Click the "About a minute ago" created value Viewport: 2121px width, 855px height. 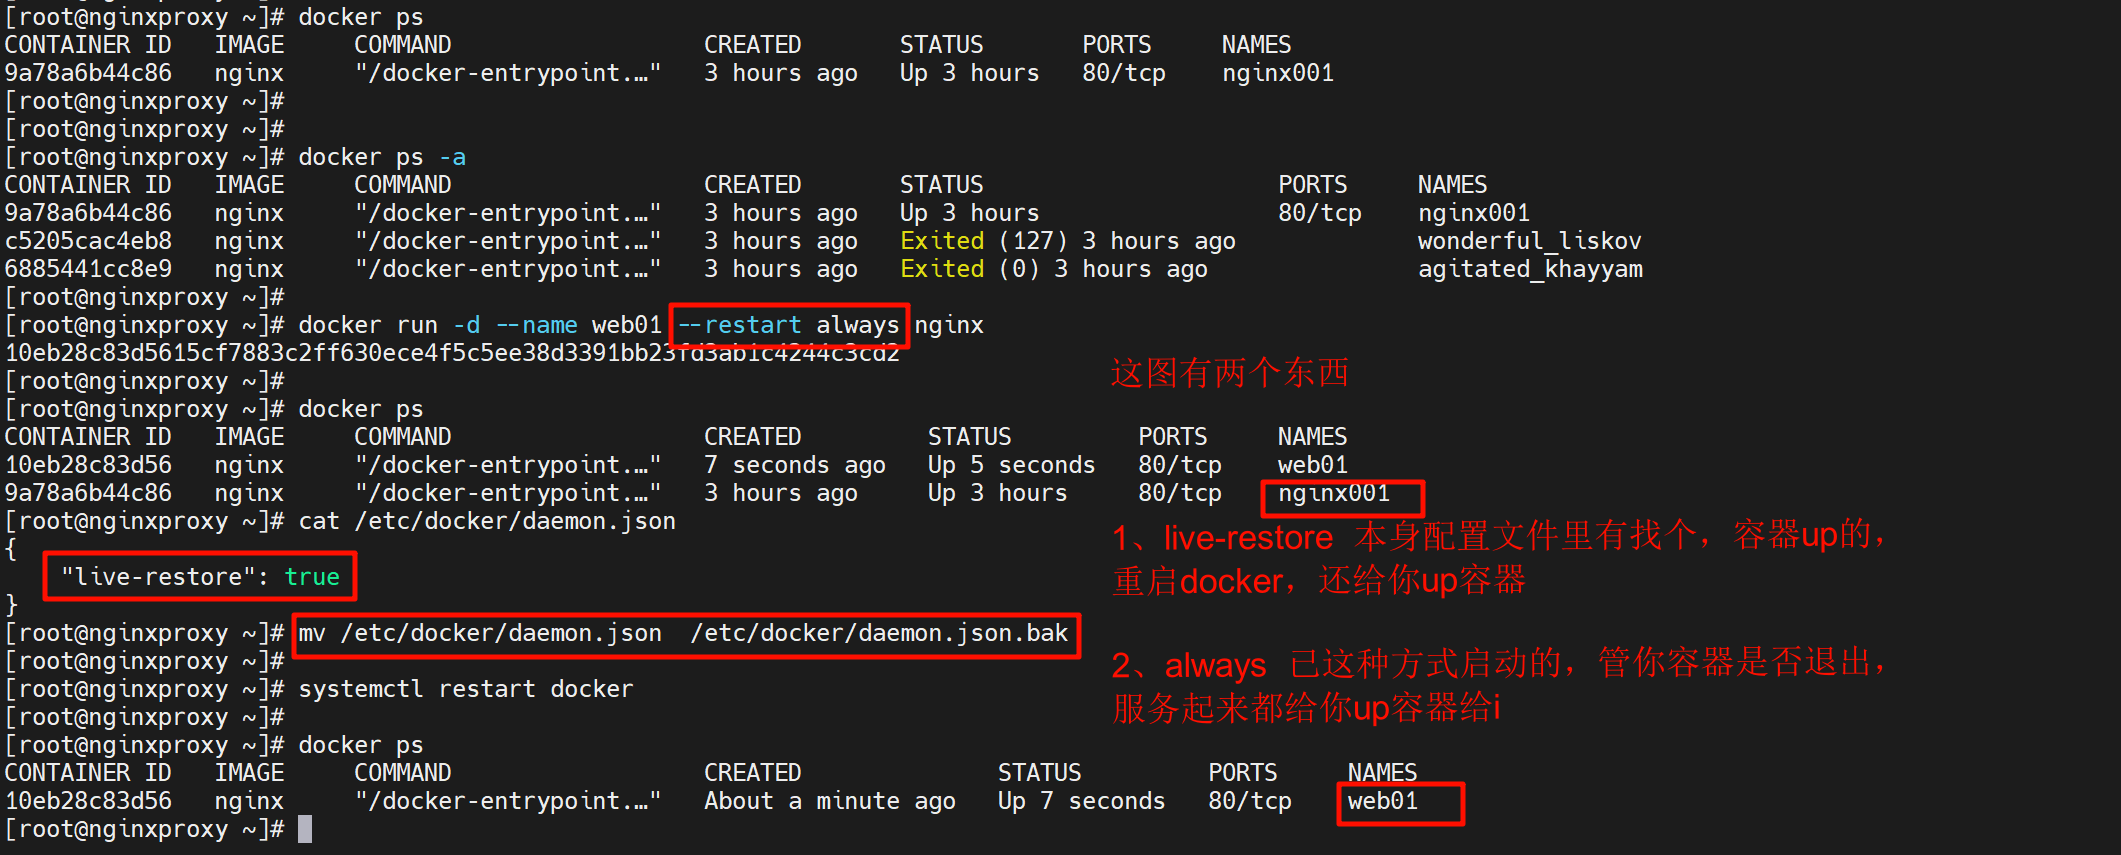829,802
